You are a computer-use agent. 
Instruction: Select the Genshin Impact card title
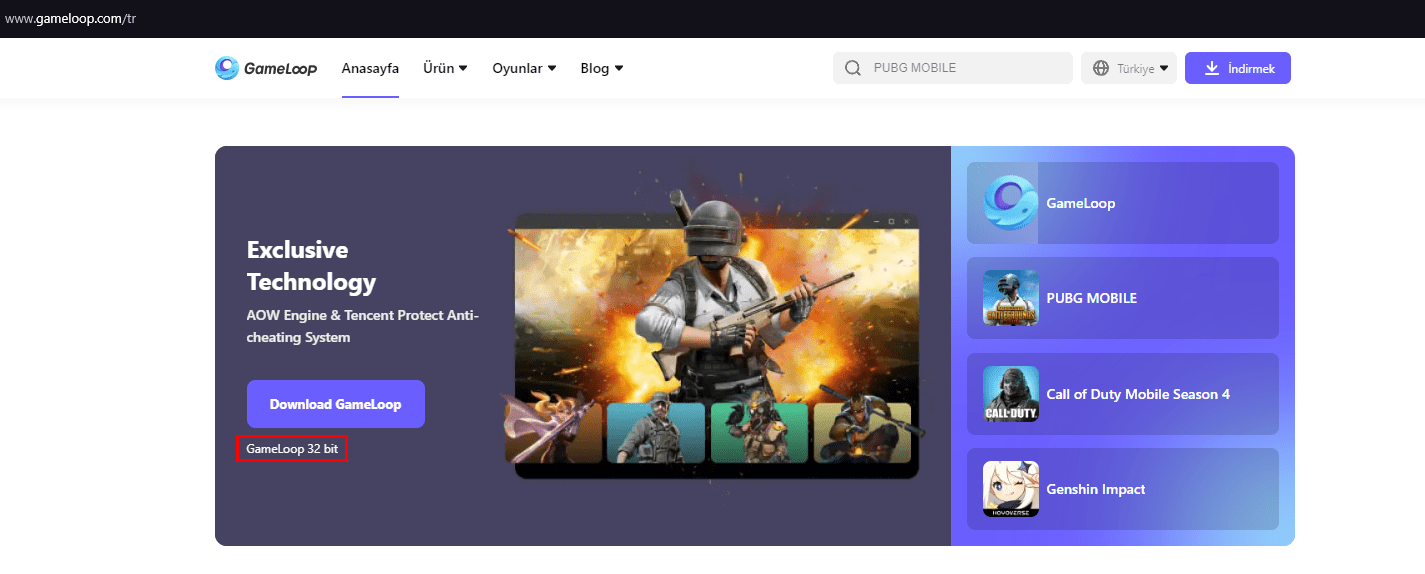1095,489
